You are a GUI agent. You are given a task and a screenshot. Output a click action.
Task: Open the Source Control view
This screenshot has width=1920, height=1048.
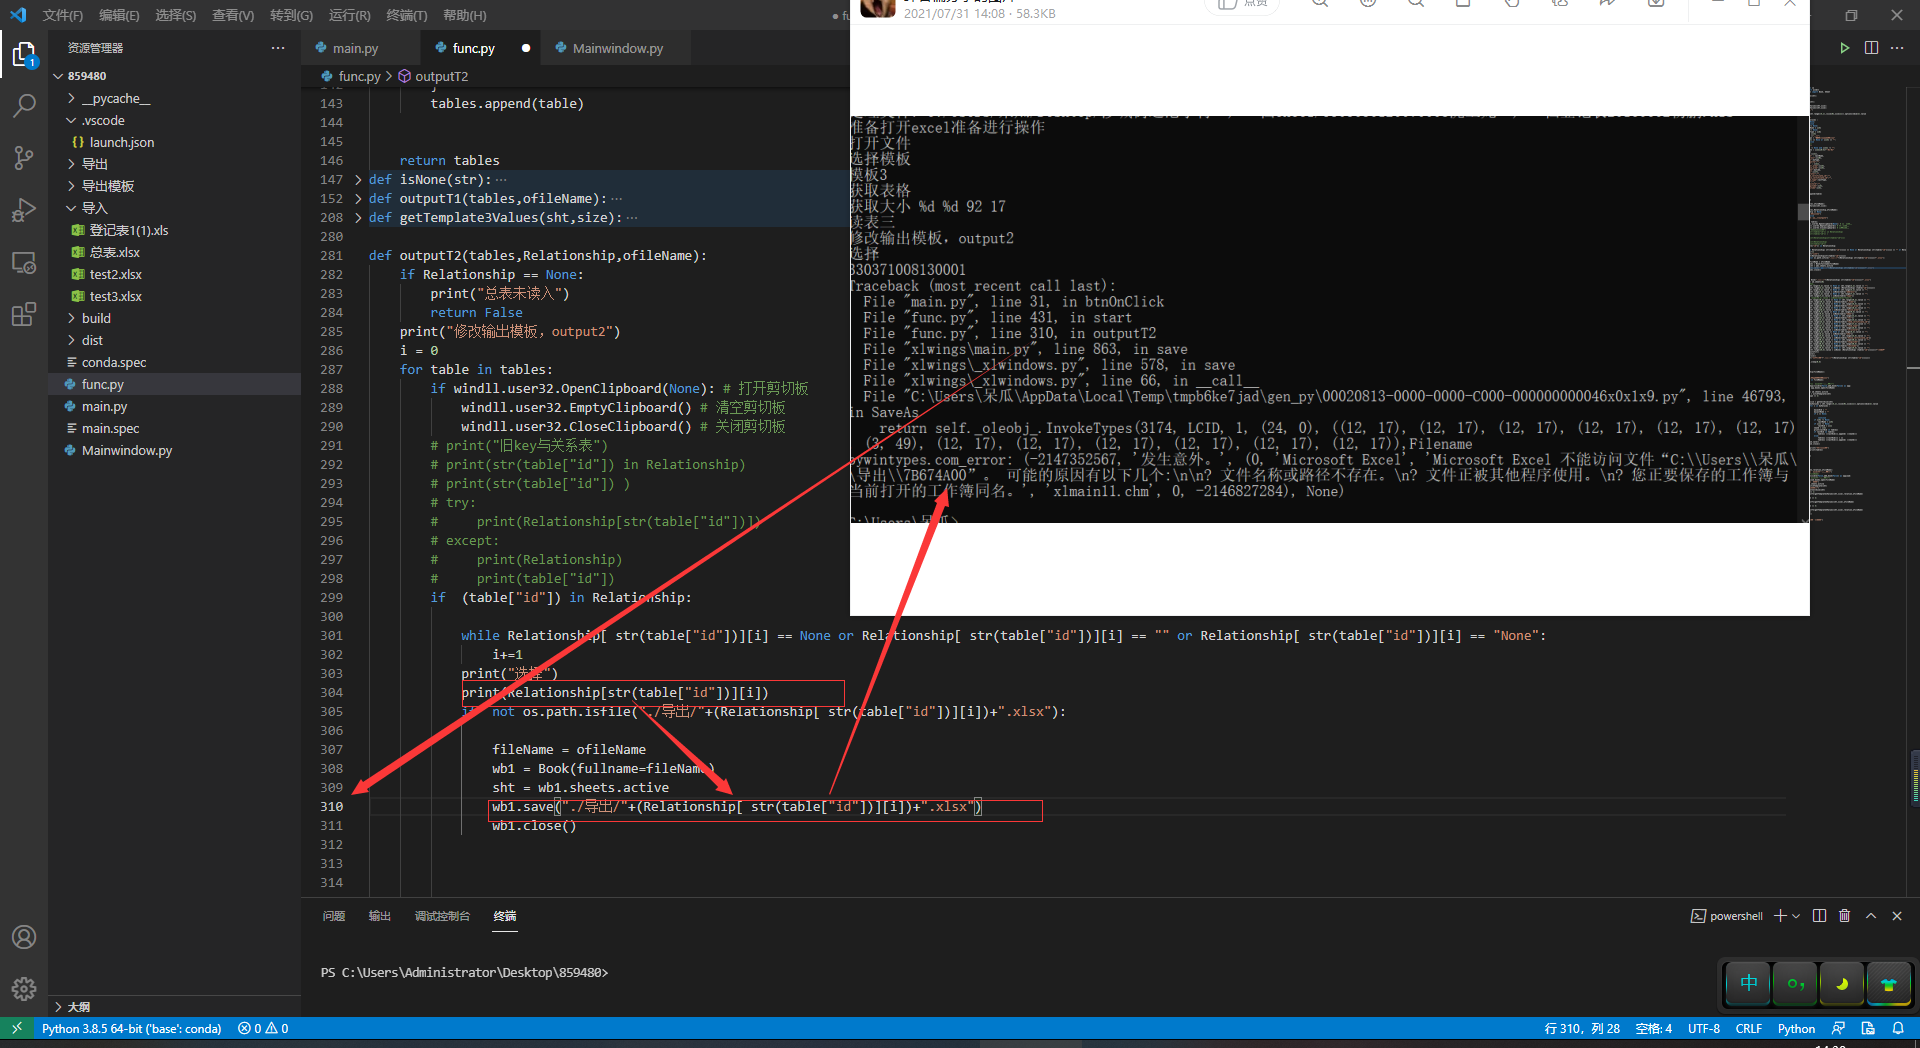click(24, 157)
